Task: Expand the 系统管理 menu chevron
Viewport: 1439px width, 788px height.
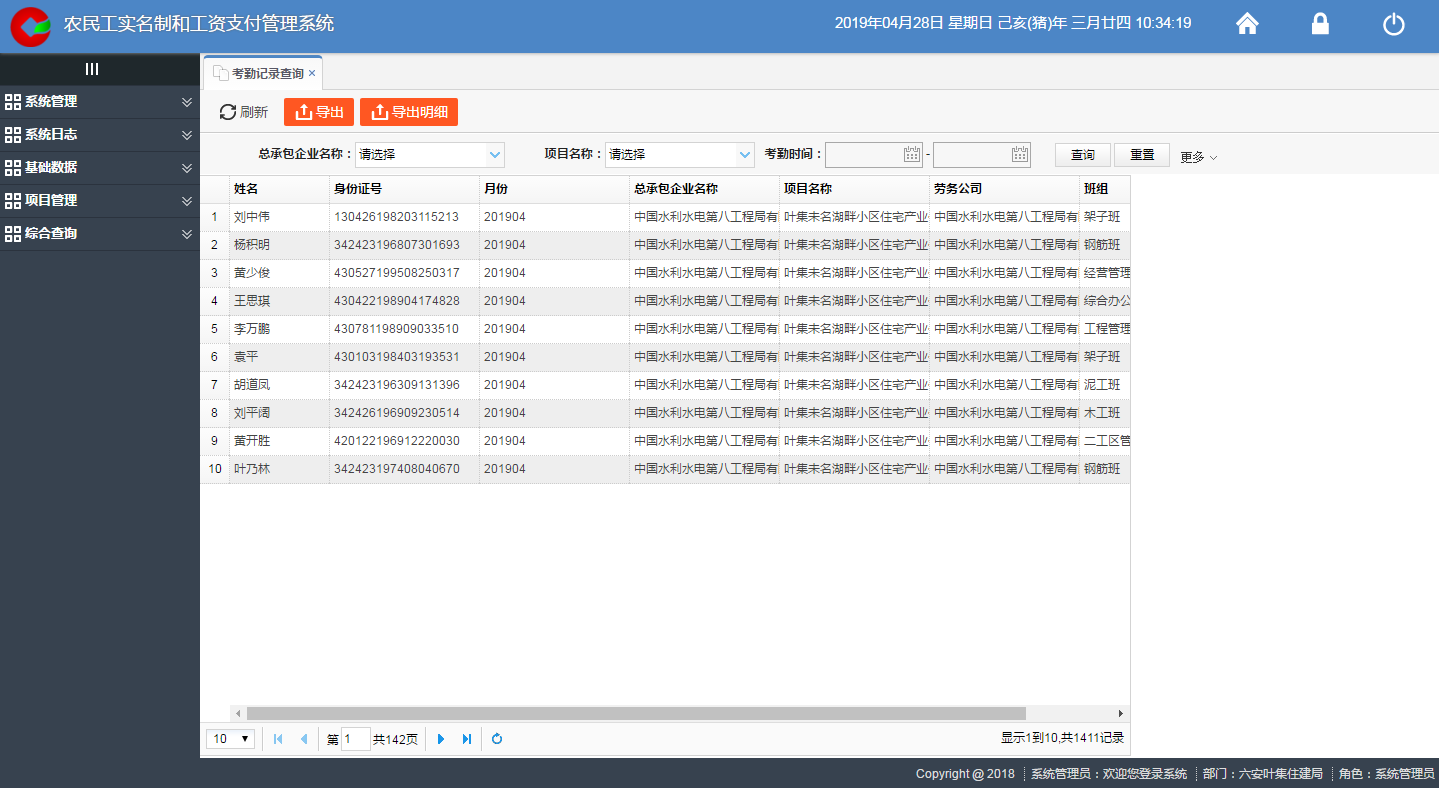Action: click(x=186, y=102)
